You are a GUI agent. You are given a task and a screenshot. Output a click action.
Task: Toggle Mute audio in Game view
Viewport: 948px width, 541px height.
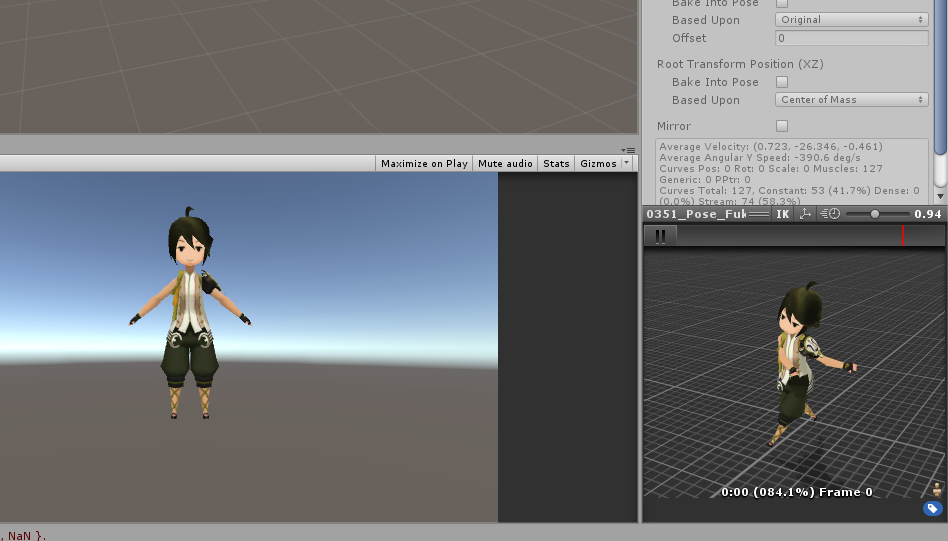tap(505, 163)
